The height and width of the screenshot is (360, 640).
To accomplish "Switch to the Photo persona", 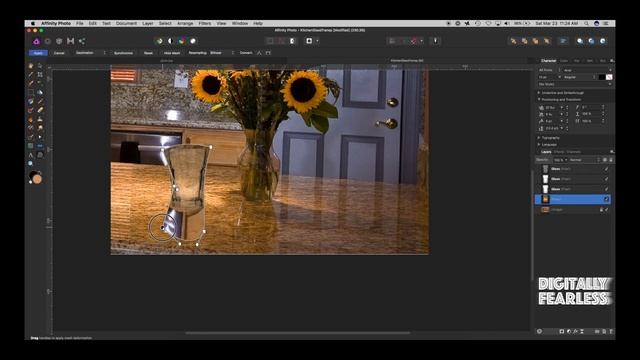I will [x=36, y=41].
